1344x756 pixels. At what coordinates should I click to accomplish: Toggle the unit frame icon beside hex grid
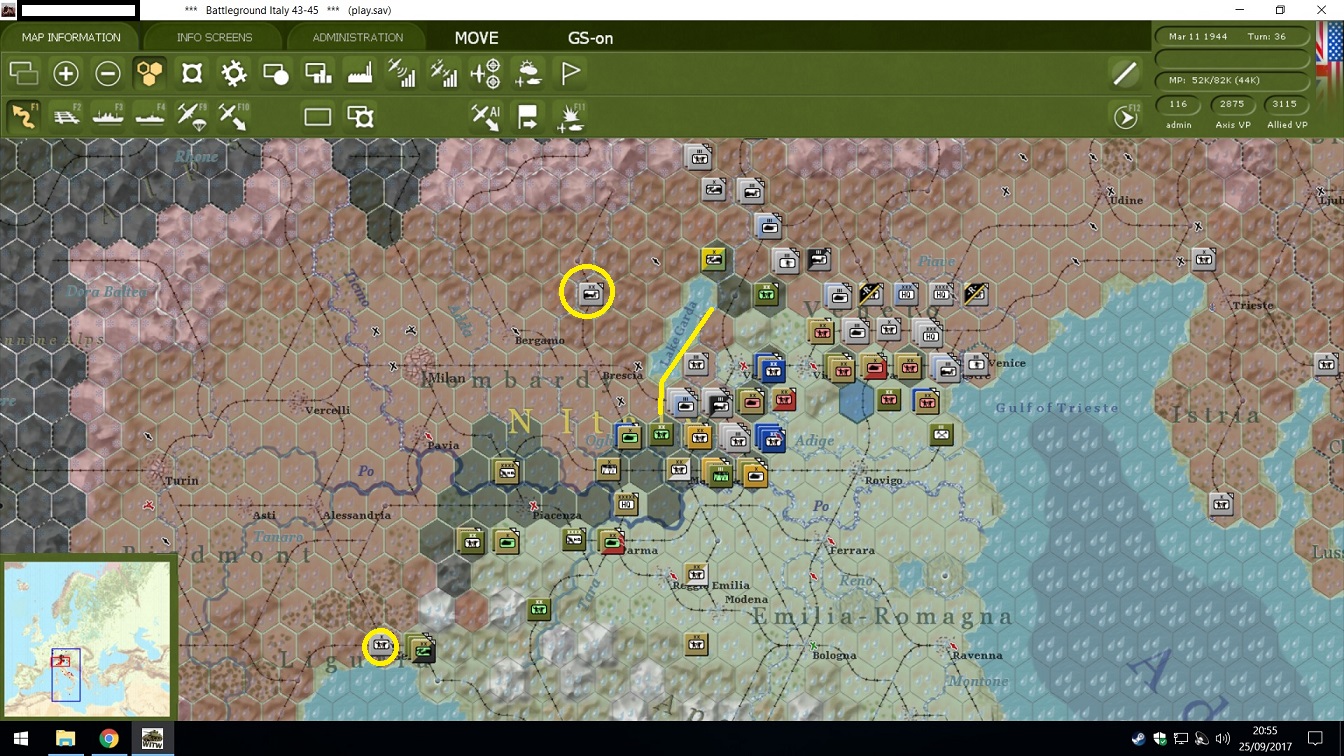click(192, 74)
